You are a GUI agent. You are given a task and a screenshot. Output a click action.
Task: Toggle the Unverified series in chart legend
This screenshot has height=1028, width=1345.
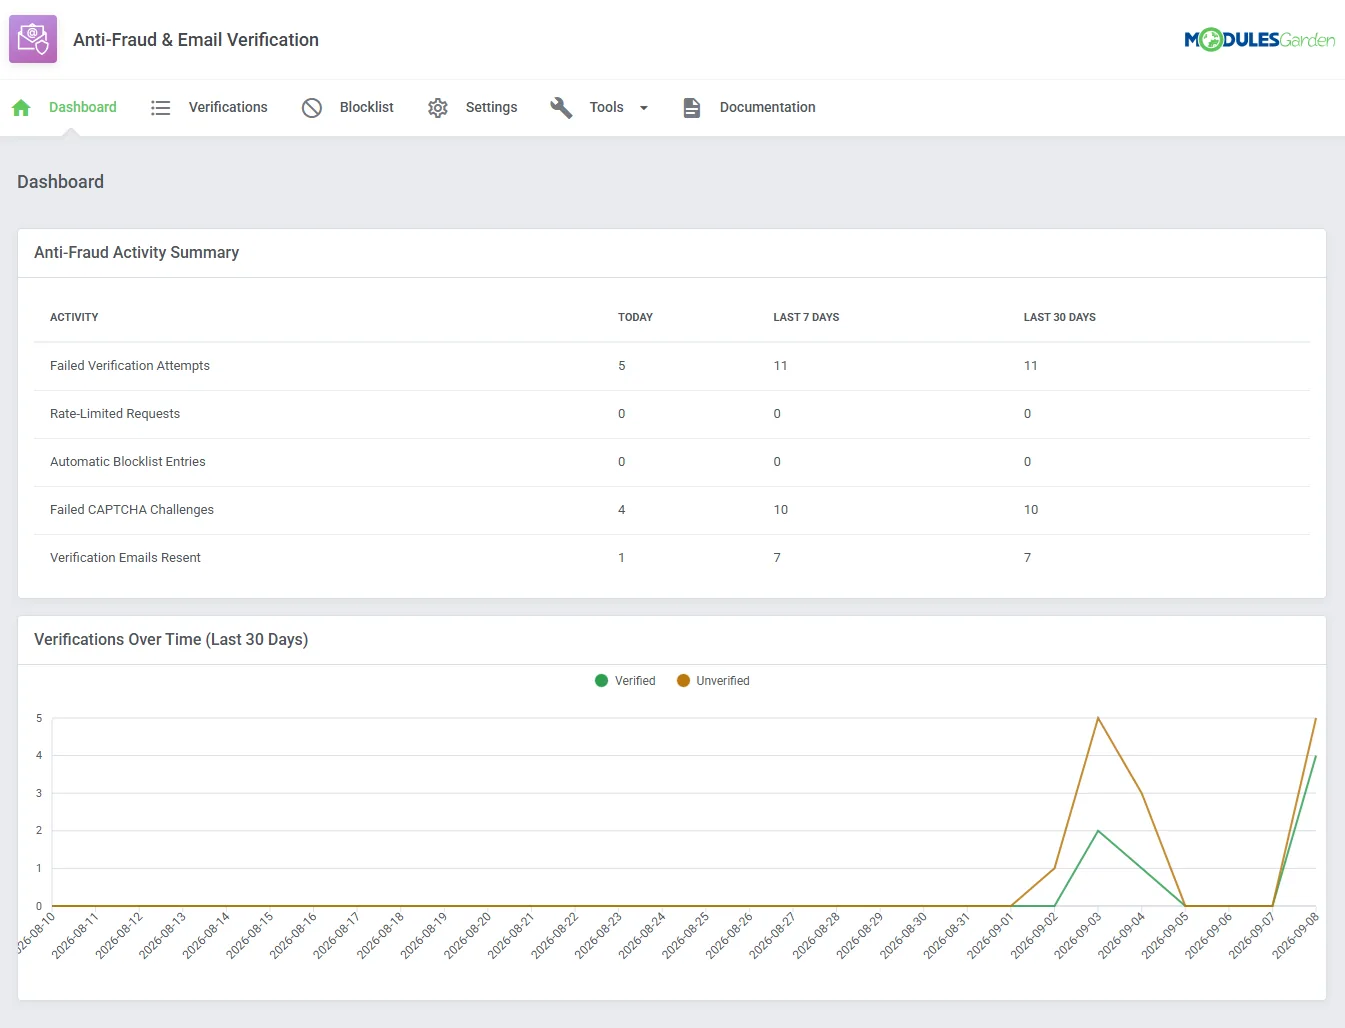pos(713,681)
